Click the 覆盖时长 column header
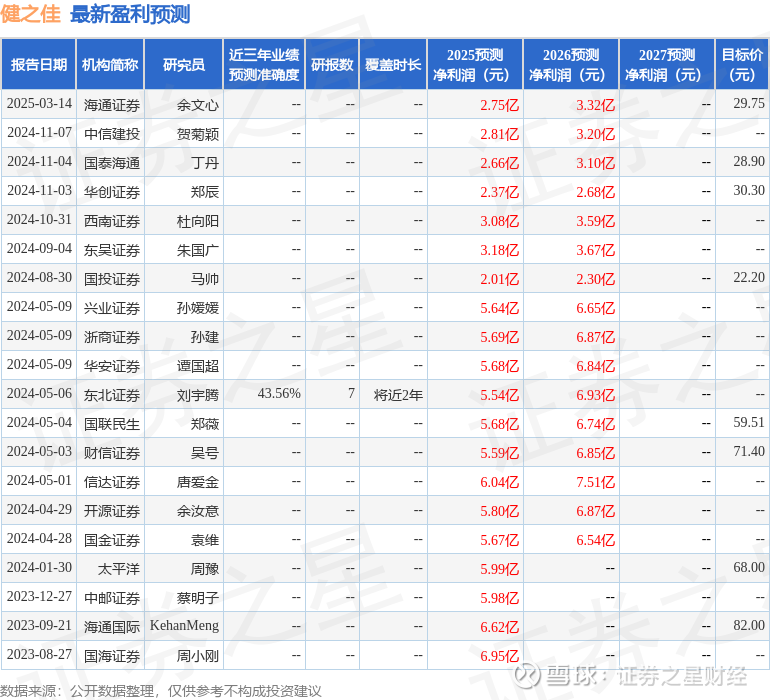Image resolution: width=770 pixels, height=700 pixels. pos(393,64)
